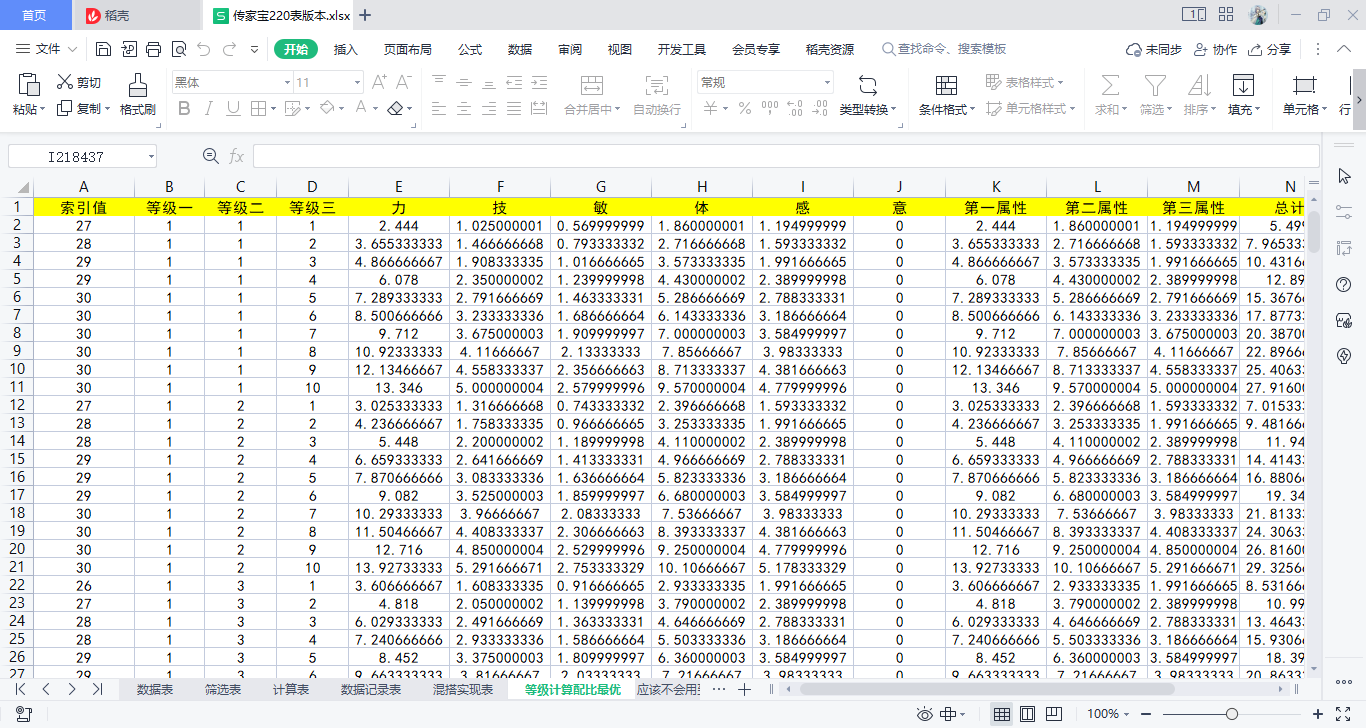Open the 插入 (Insert) ribbon tab
Image resolution: width=1366 pixels, height=728 pixels.
coord(345,49)
